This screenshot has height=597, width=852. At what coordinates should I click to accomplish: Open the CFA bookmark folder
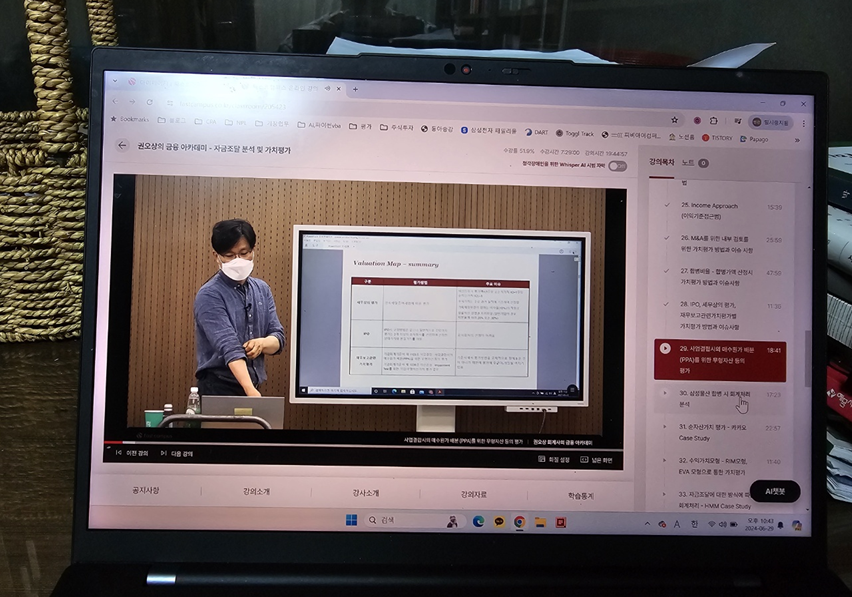click(205, 122)
